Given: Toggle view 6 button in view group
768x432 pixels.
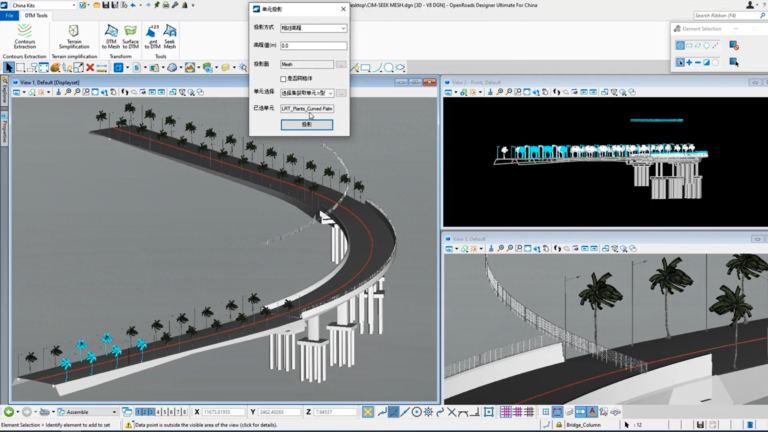Looking at the screenshot, I should coord(171,412).
